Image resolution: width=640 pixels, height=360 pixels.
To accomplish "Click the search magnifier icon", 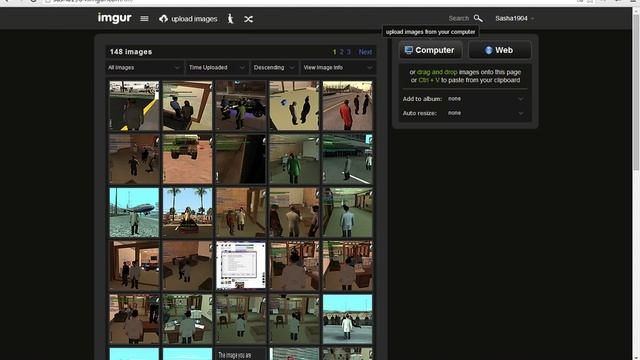I will click(x=478, y=18).
